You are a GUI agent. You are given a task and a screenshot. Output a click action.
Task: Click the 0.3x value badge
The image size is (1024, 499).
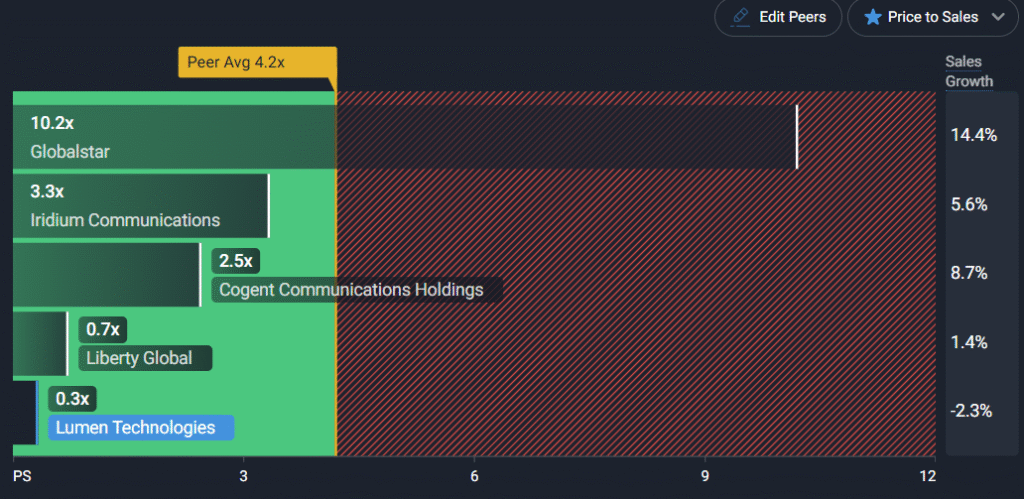coord(72,399)
